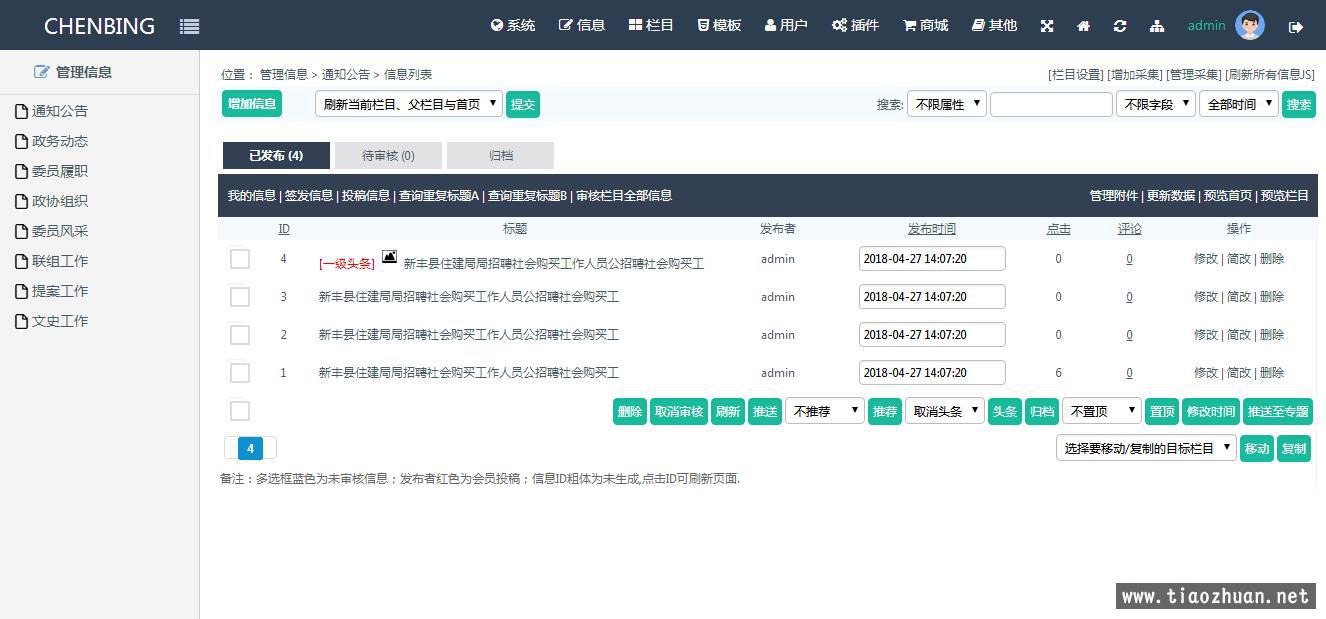Viewport: 1326px width, 619px height.
Task: Toggle the select-all checkbox below the list
Action: pos(240,411)
